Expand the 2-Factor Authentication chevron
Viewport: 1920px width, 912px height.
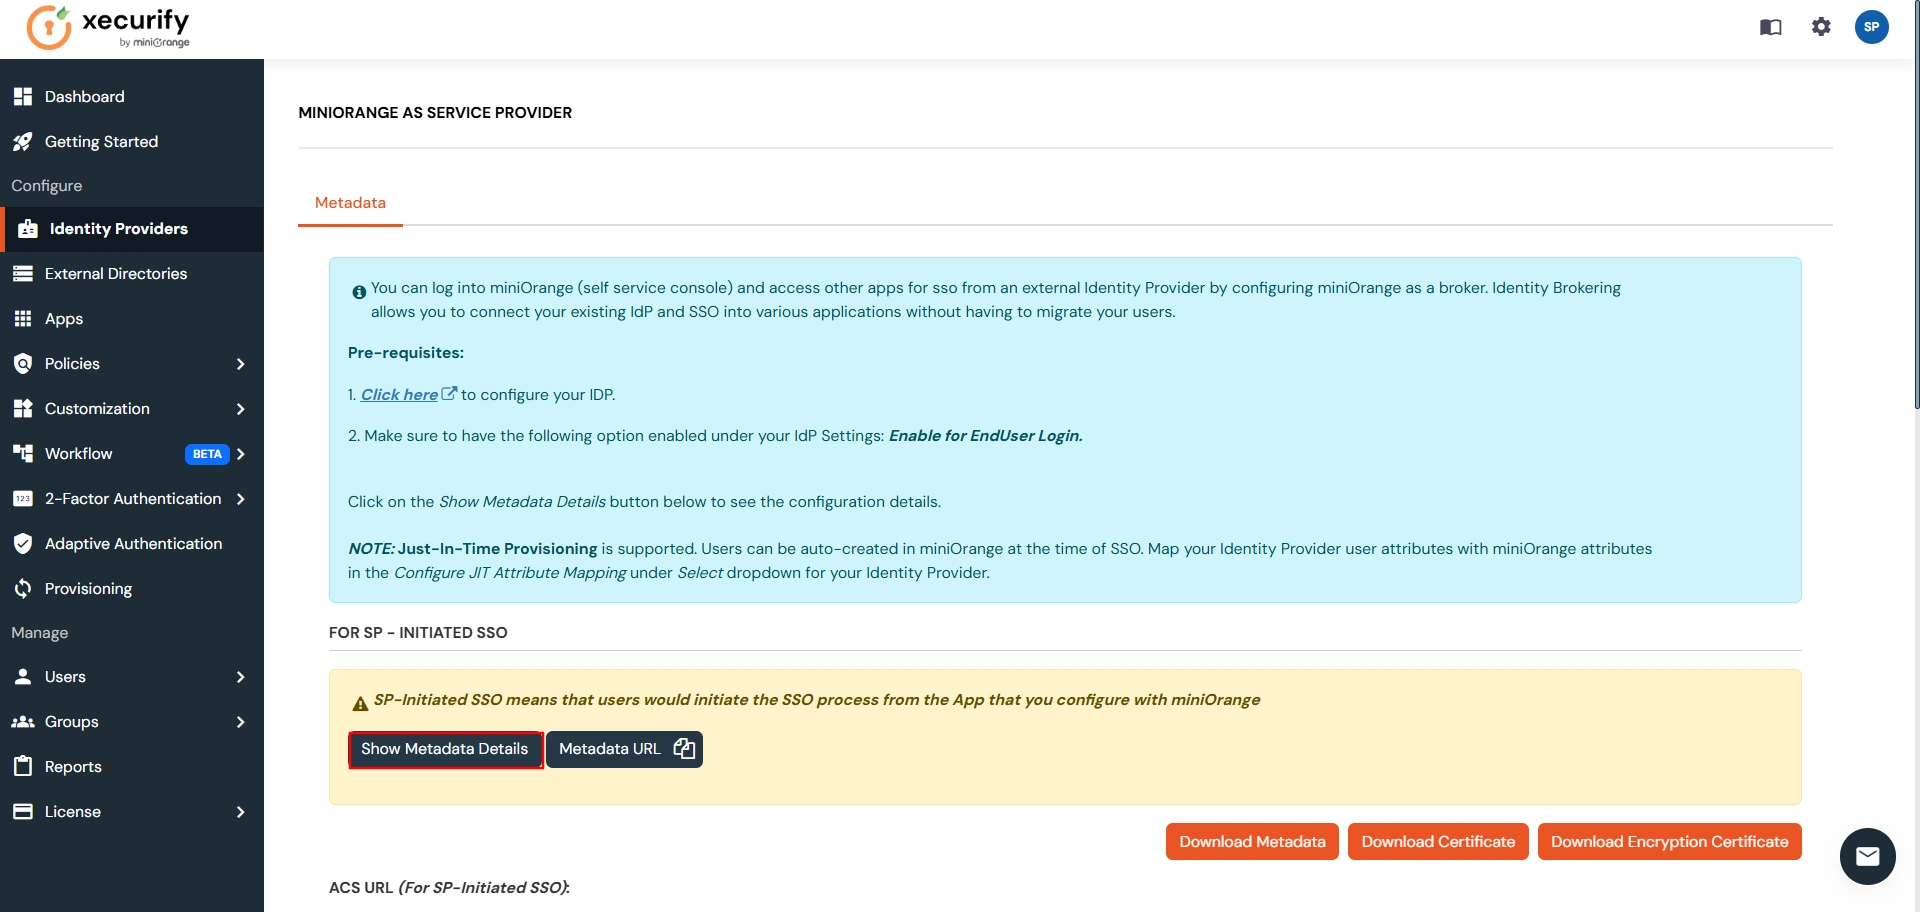[240, 499]
